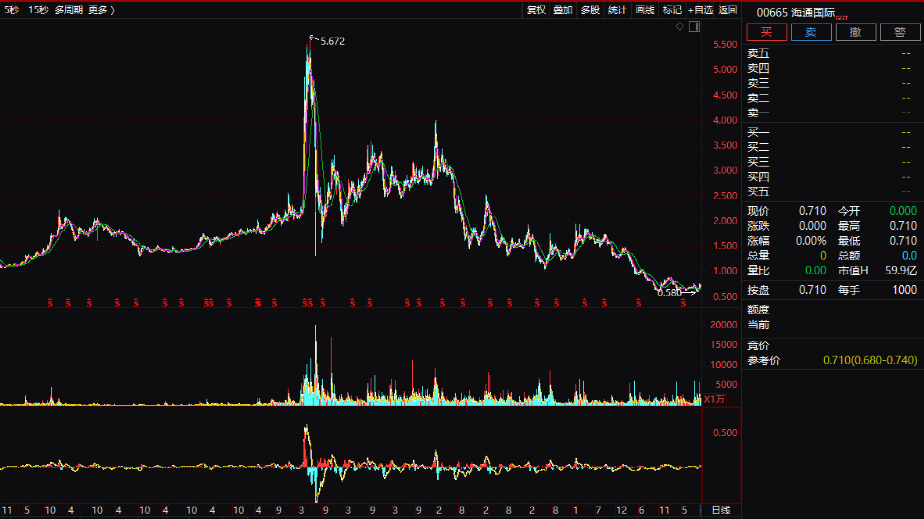Select the 卖一 order book row
This screenshot has height=519, width=924.
832,113
